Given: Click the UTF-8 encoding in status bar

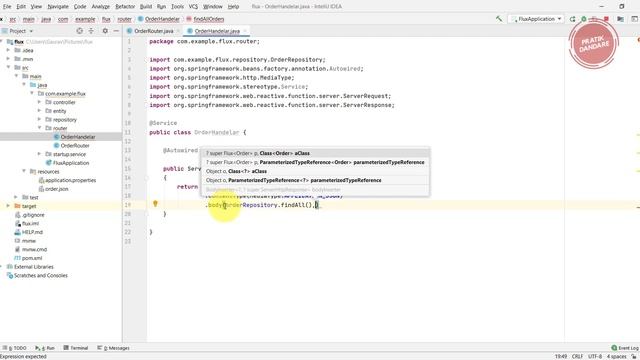Looking at the screenshot, I should [595, 356].
